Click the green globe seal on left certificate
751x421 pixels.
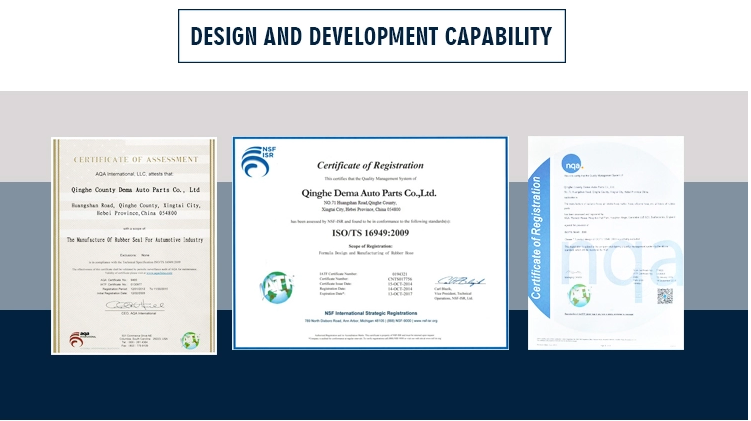(x=190, y=339)
